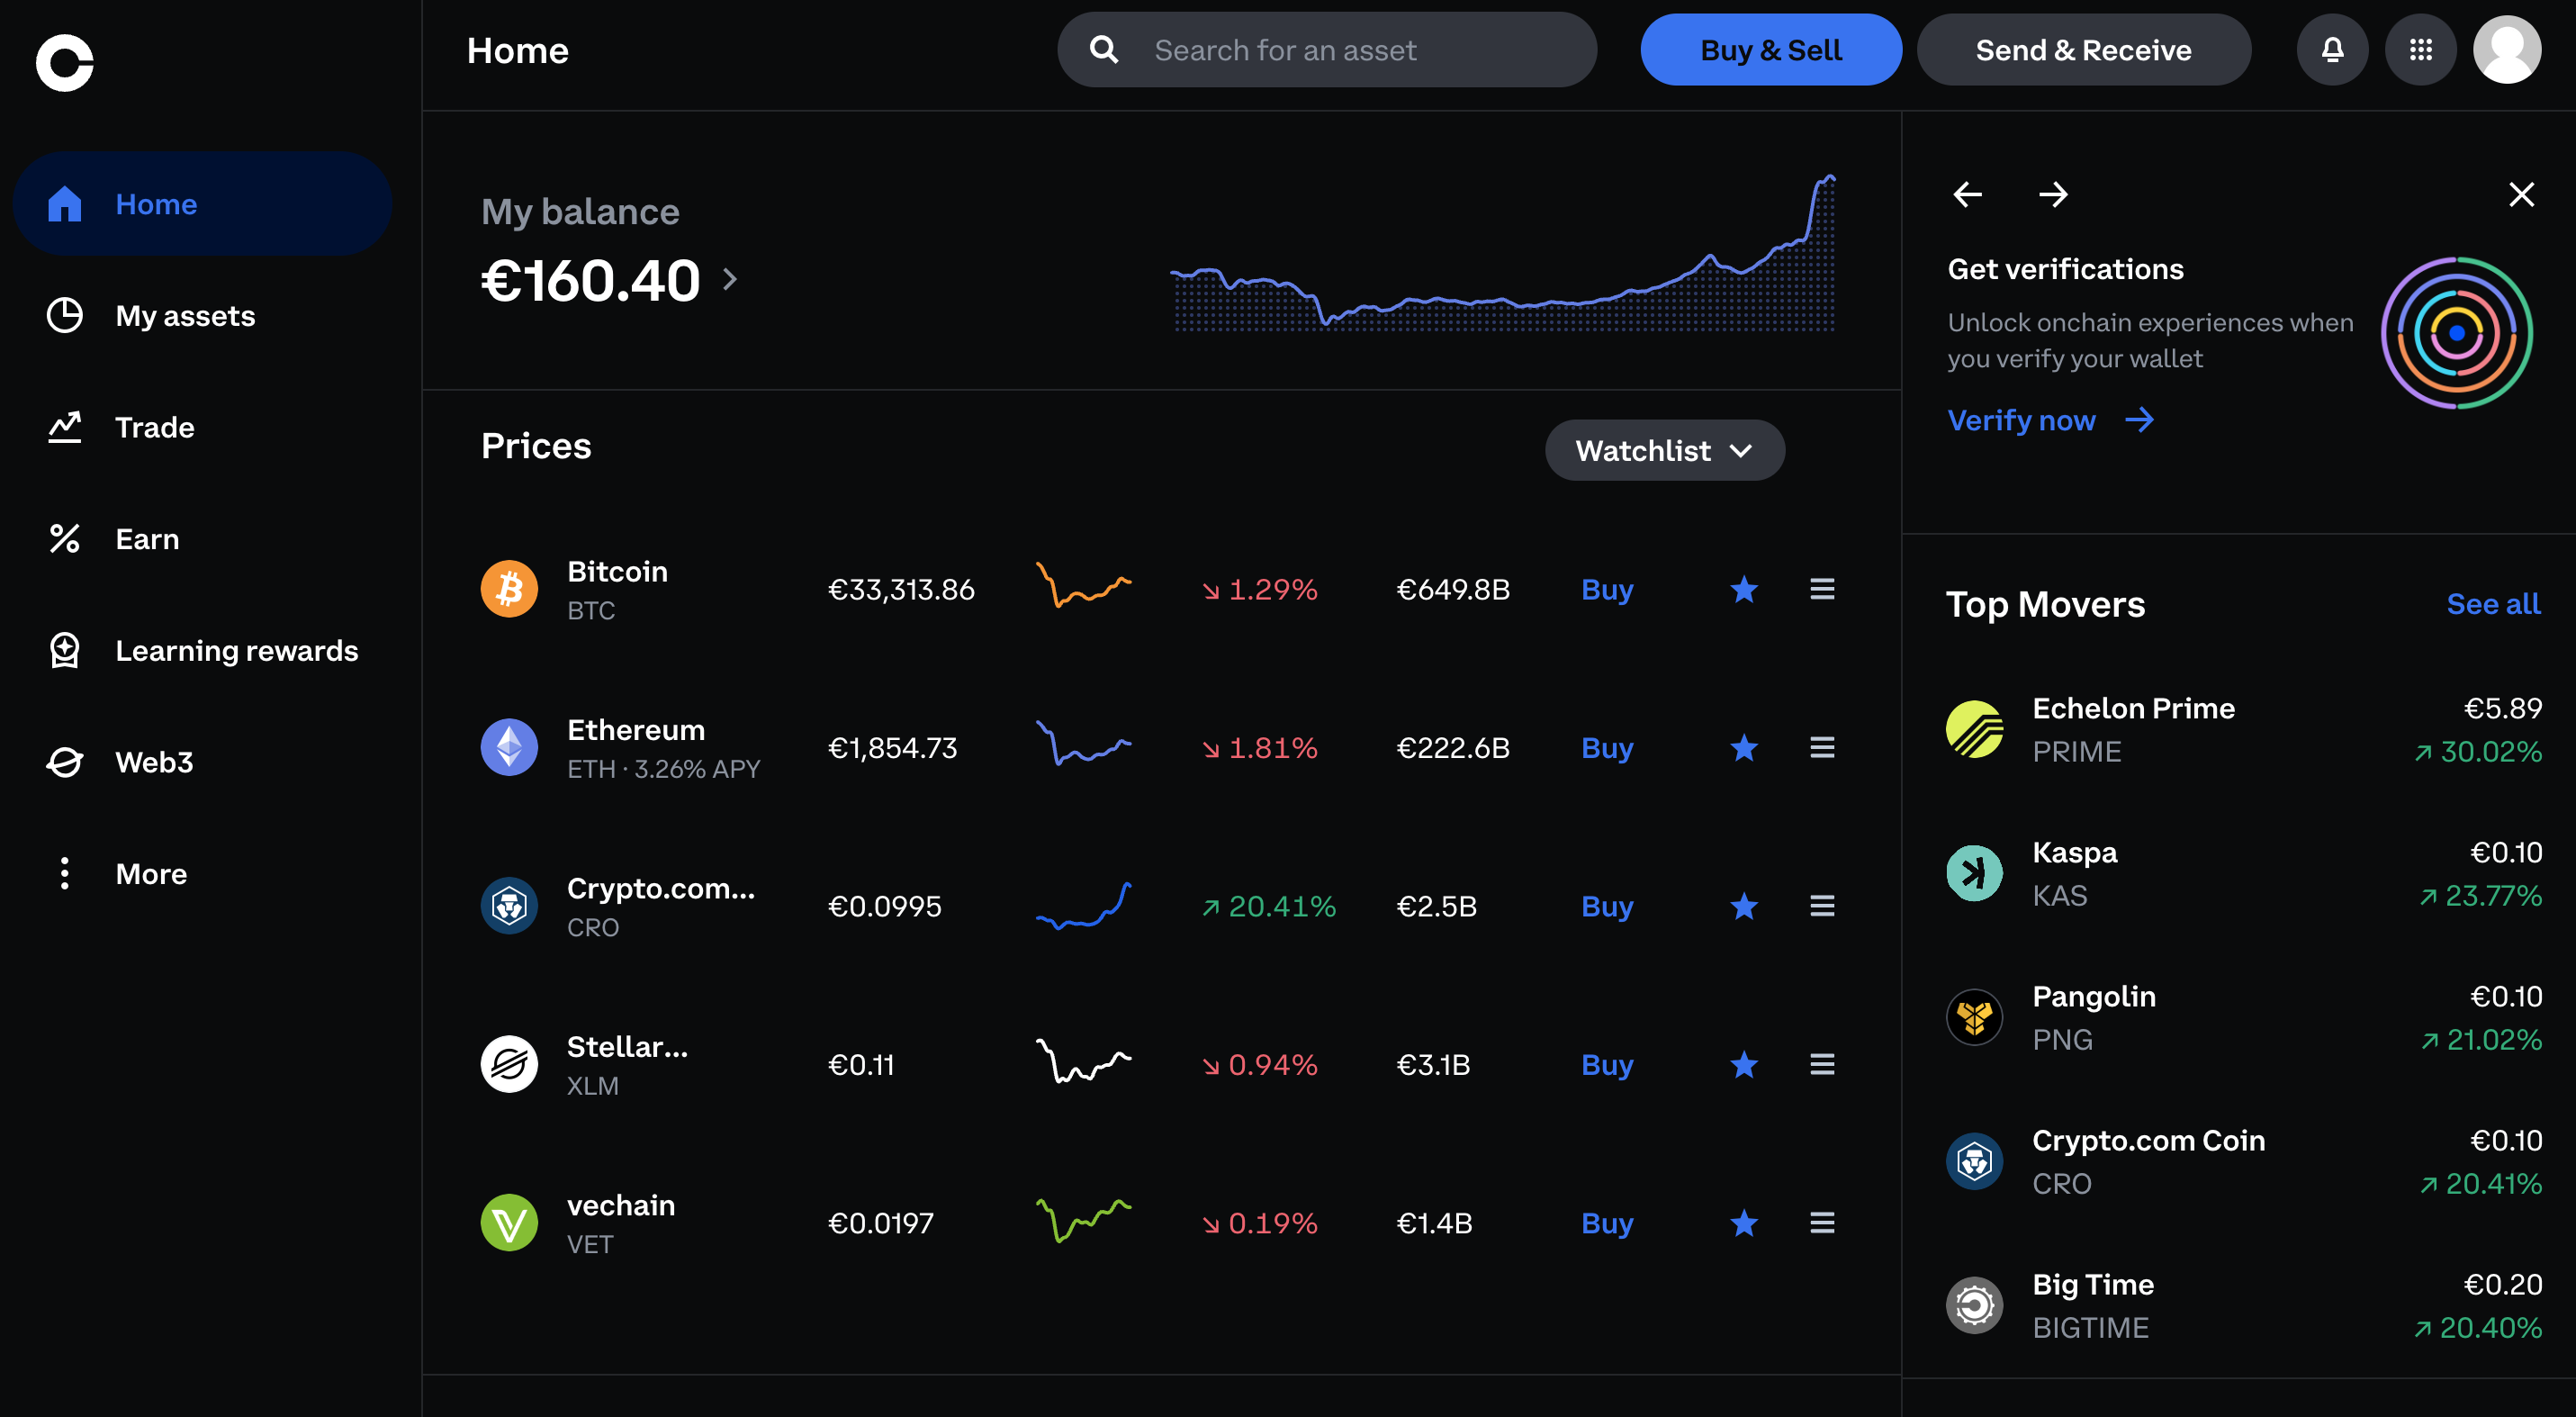2576x1417 pixels.
Task: Click Pangolin name in Top Movers
Action: [x=2094, y=996]
